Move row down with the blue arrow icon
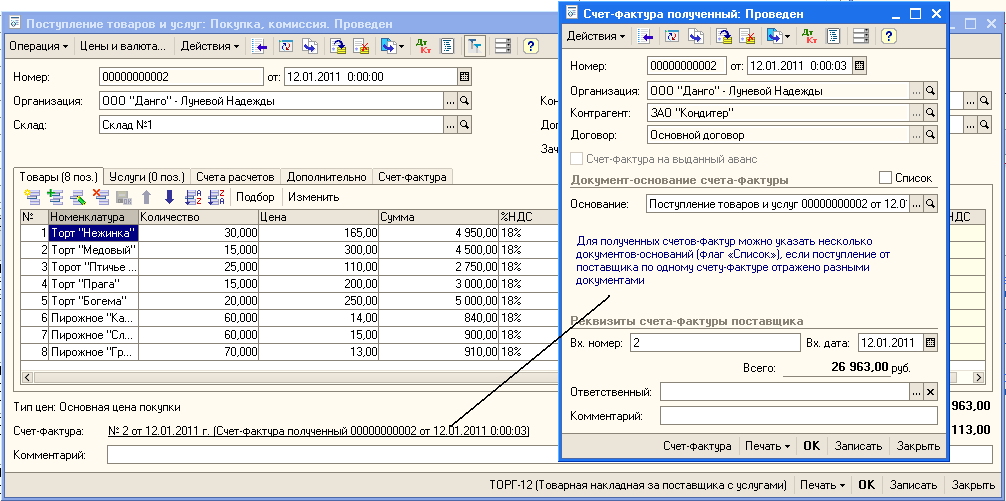This screenshot has width=1006, height=501. coord(169,197)
